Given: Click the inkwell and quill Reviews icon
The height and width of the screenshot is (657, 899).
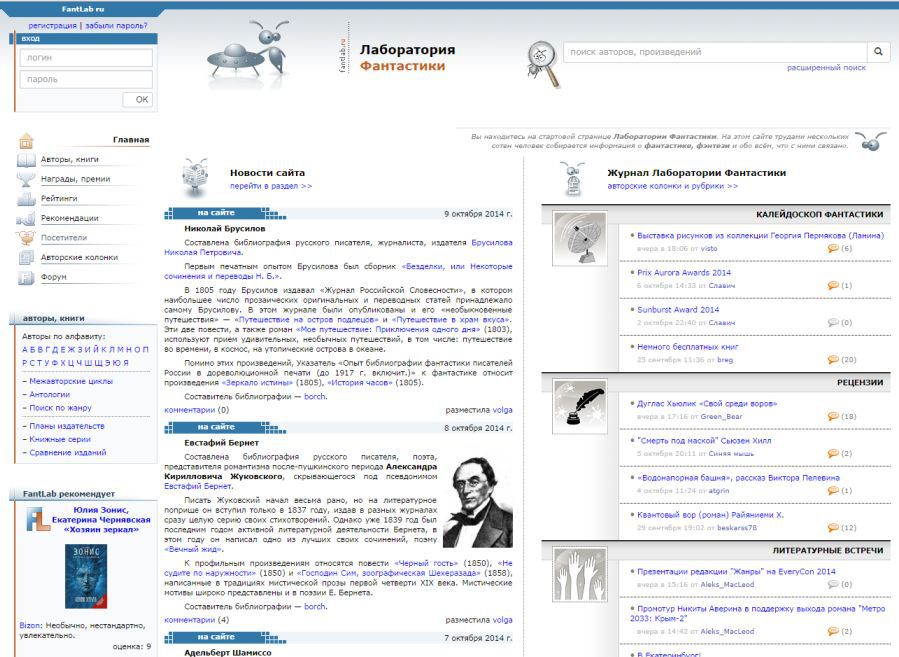Looking at the screenshot, I should 580,407.
